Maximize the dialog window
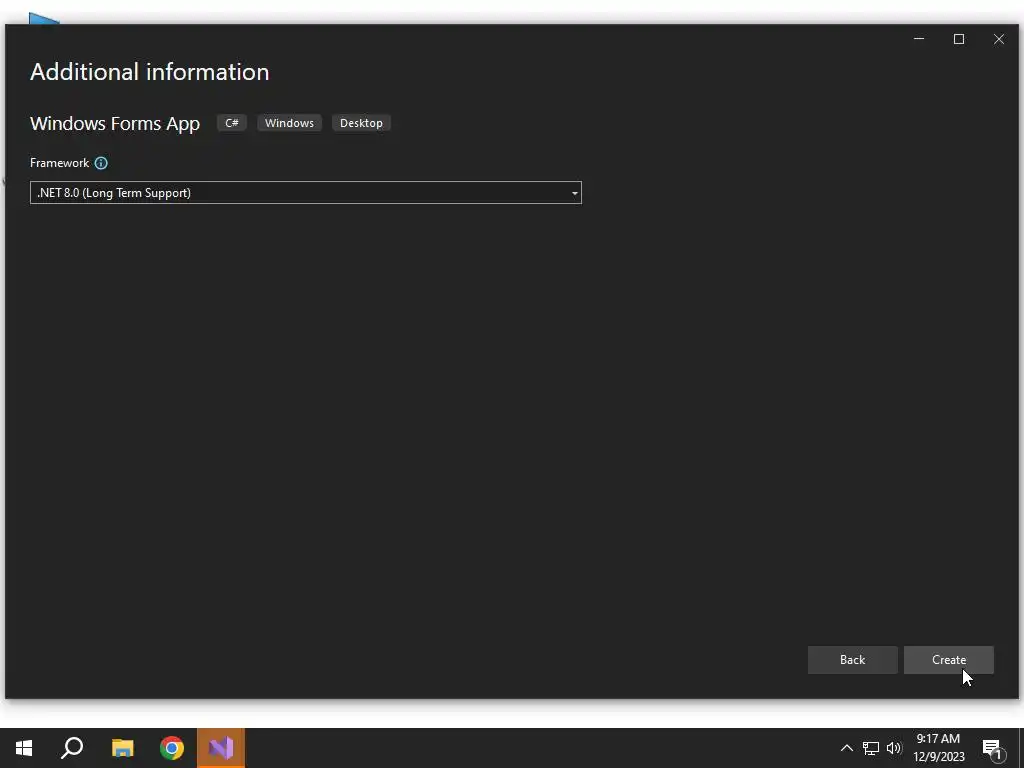 (959, 39)
